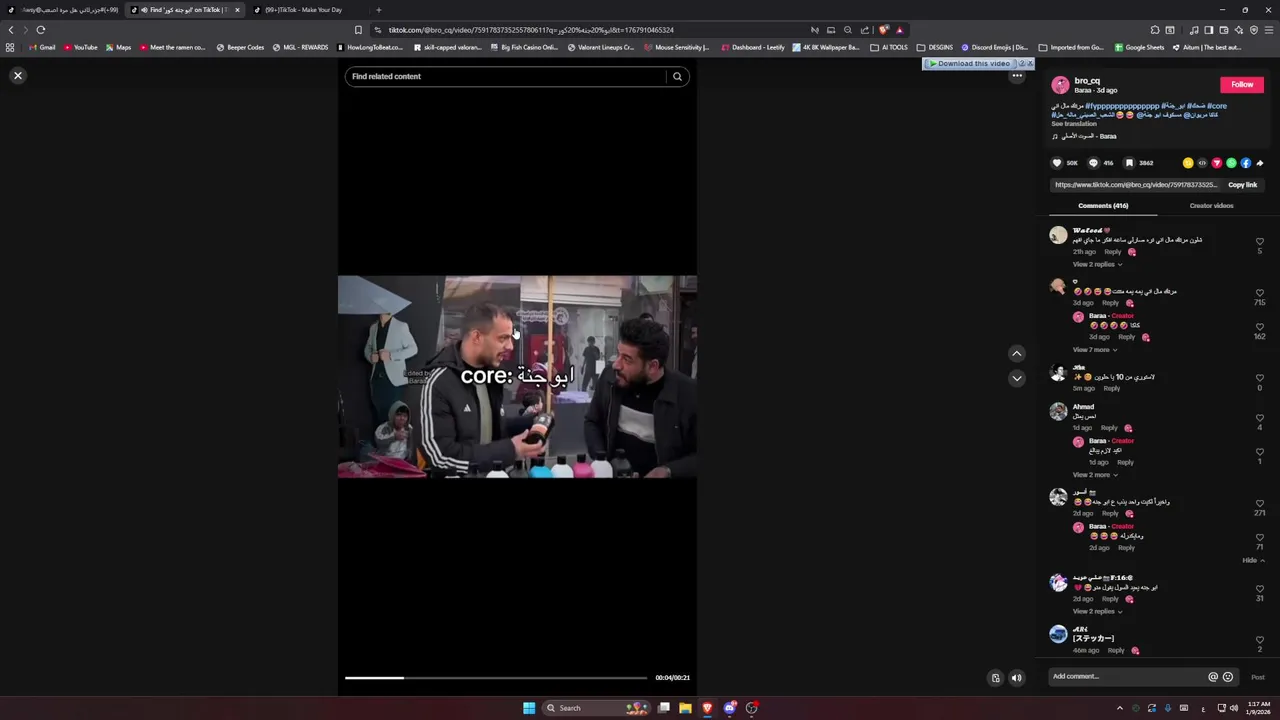Open emoji picker in comment box

[1228, 677]
